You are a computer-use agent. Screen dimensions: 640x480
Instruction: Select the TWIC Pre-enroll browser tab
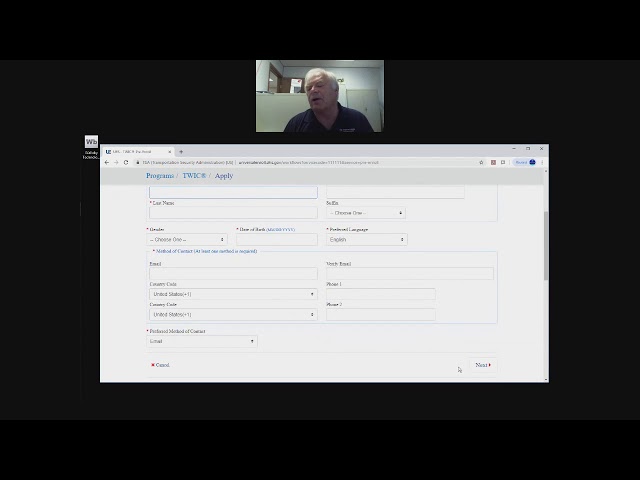pyautogui.click(x=138, y=152)
